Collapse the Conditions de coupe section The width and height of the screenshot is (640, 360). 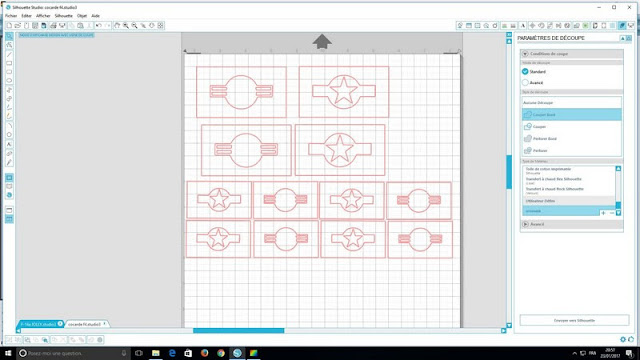coord(525,54)
